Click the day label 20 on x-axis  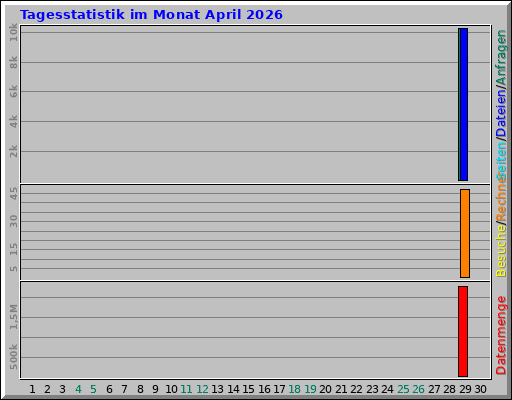click(325, 389)
